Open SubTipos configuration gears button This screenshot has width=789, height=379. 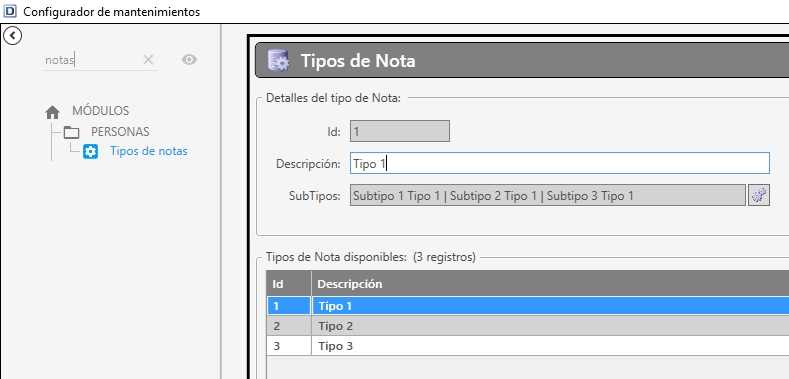[x=759, y=195]
